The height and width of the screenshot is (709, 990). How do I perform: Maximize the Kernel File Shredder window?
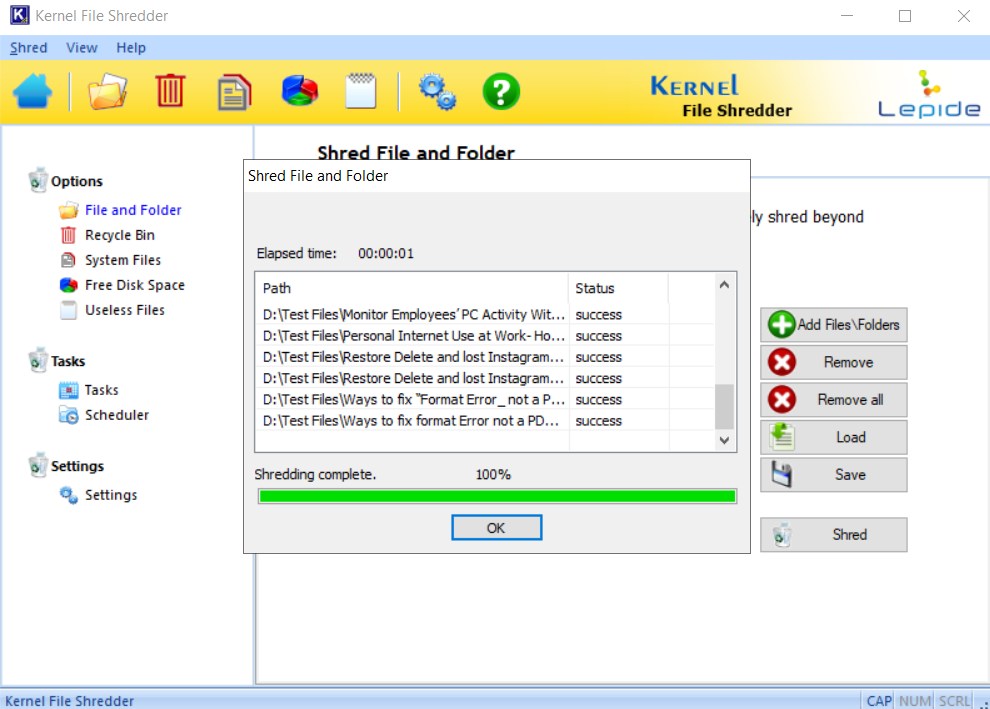(905, 16)
